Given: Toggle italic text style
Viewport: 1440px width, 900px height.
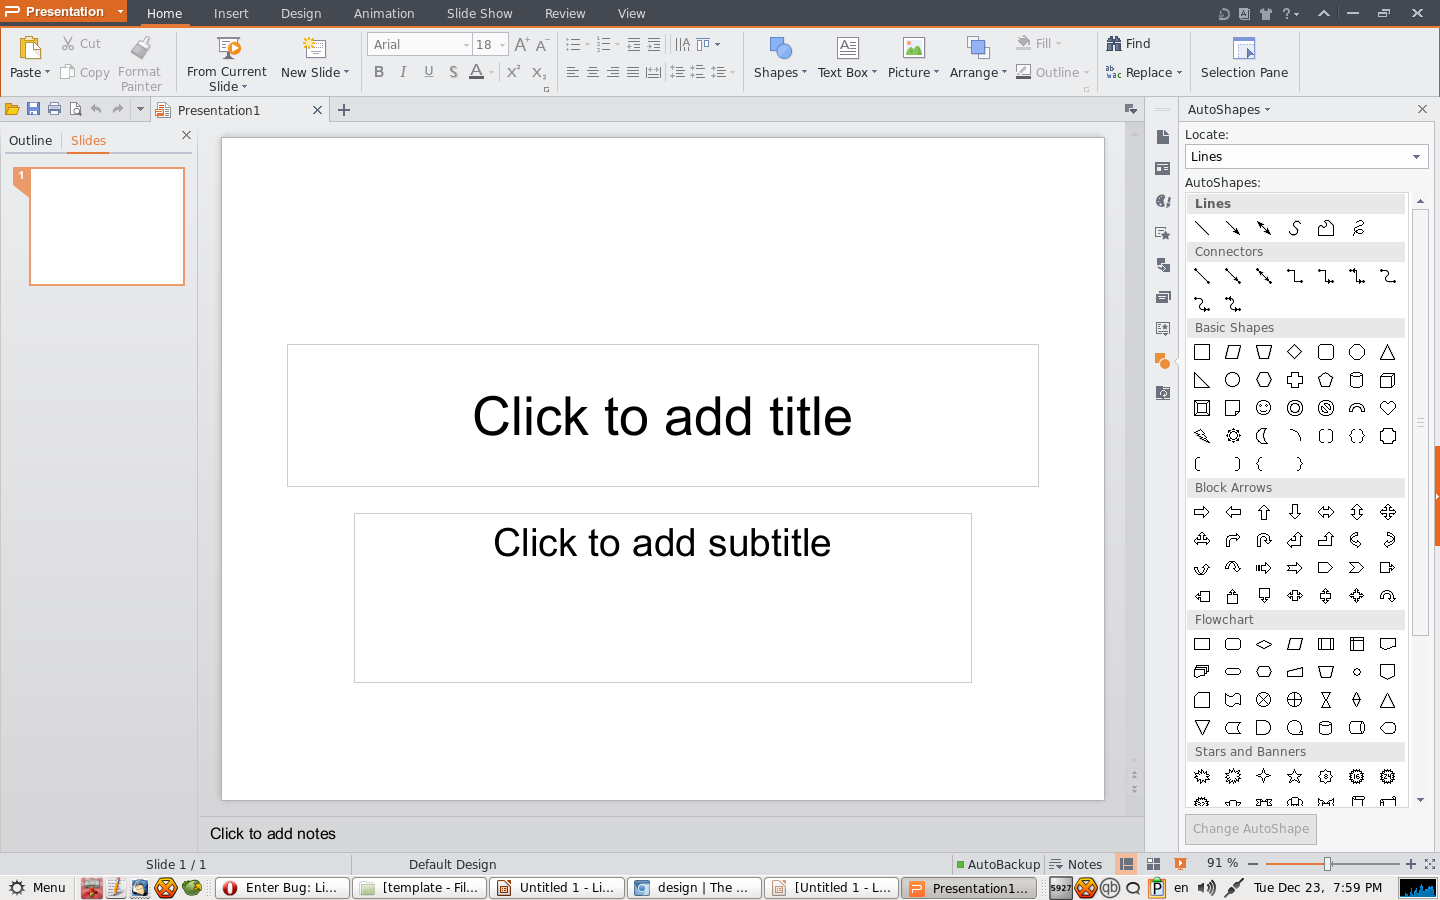Looking at the screenshot, I should coord(403,72).
